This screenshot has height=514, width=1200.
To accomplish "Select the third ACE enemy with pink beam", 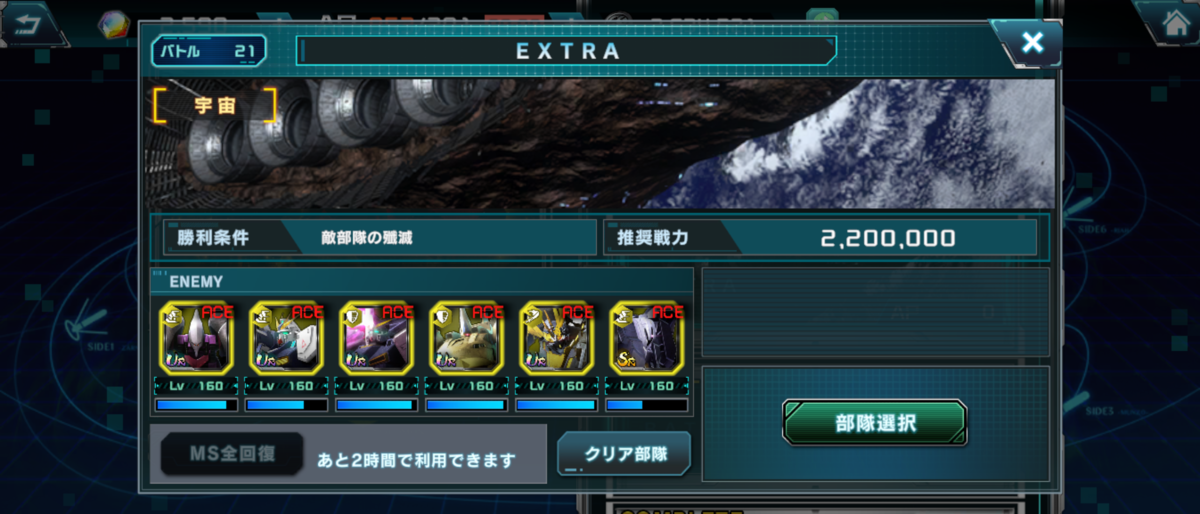I will click(x=377, y=338).
